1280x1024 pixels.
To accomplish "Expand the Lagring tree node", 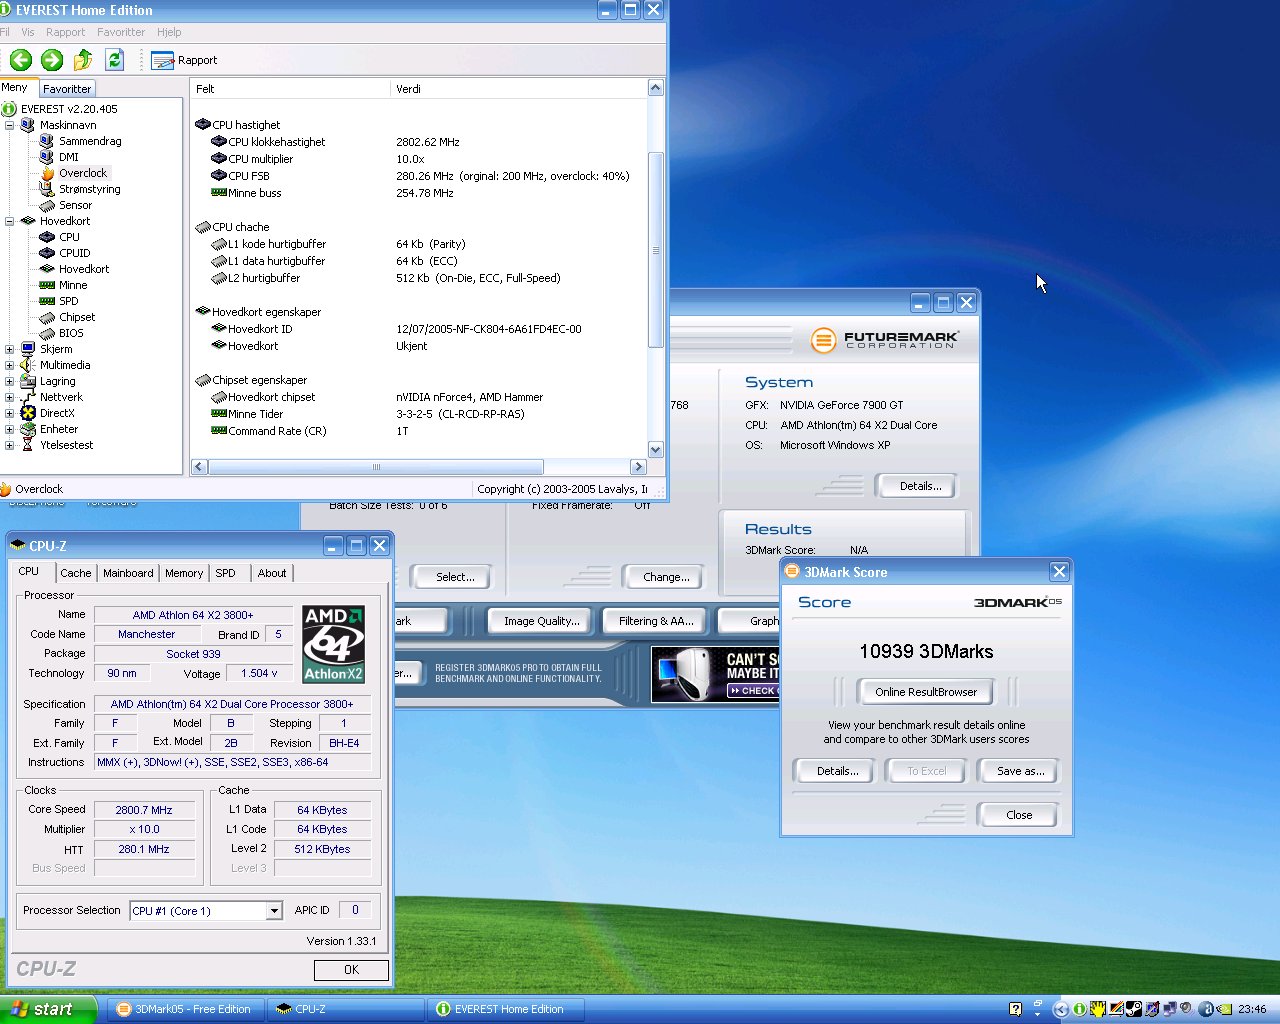I will click(9, 381).
